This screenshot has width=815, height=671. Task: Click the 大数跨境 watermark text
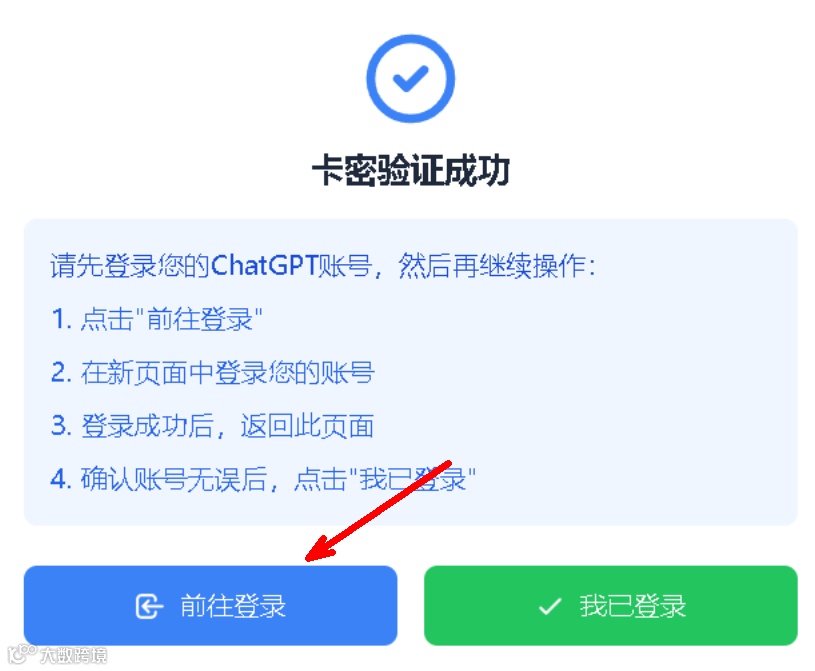click(x=74, y=655)
